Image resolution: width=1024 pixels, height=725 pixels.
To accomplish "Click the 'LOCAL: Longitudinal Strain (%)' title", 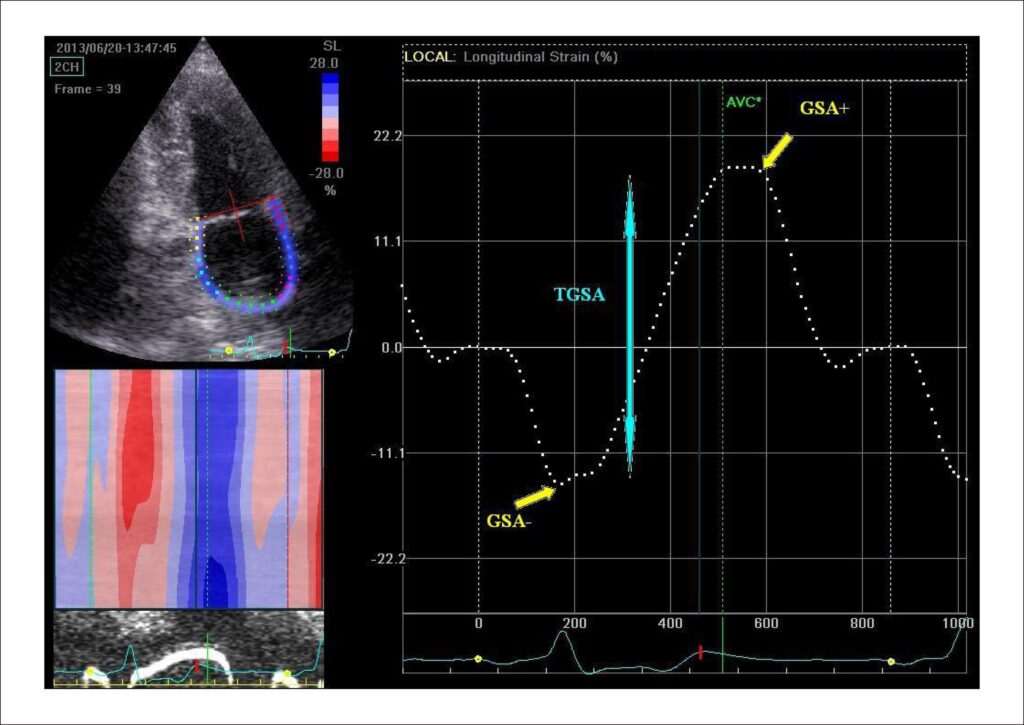I will 511,57.
